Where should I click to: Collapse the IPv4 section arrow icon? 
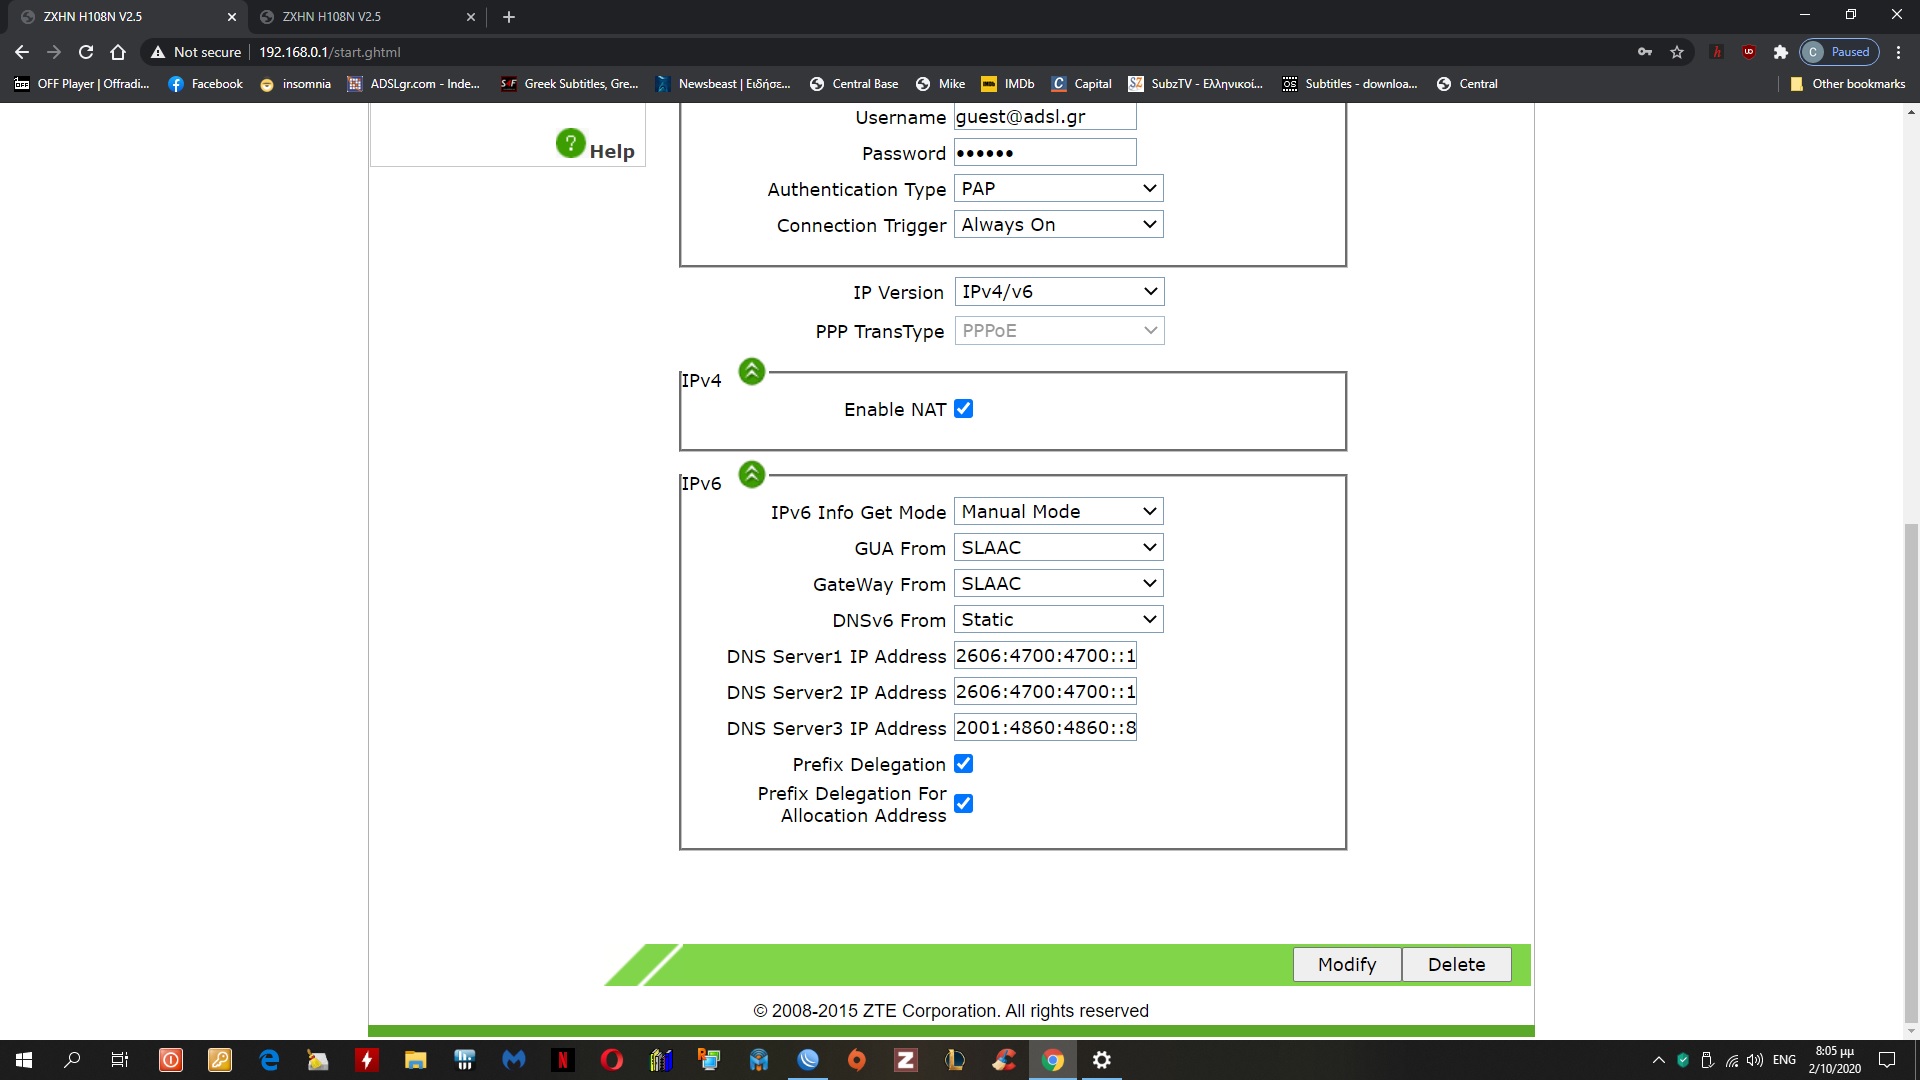tap(751, 372)
